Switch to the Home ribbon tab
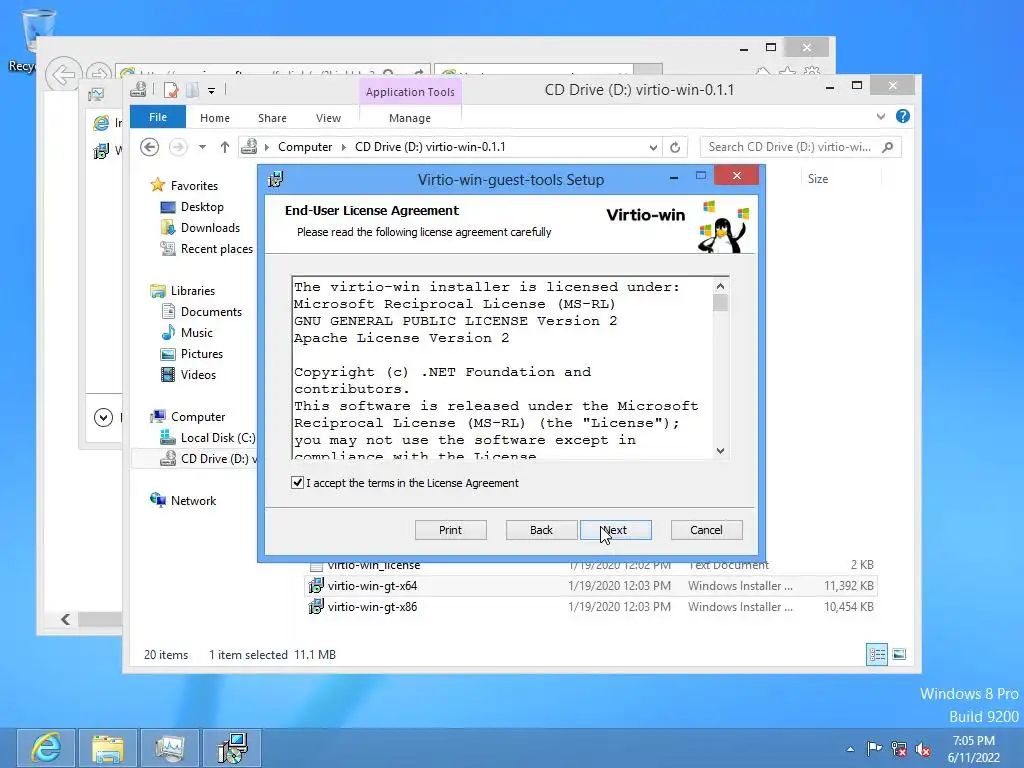The height and width of the screenshot is (768, 1024). [215, 118]
